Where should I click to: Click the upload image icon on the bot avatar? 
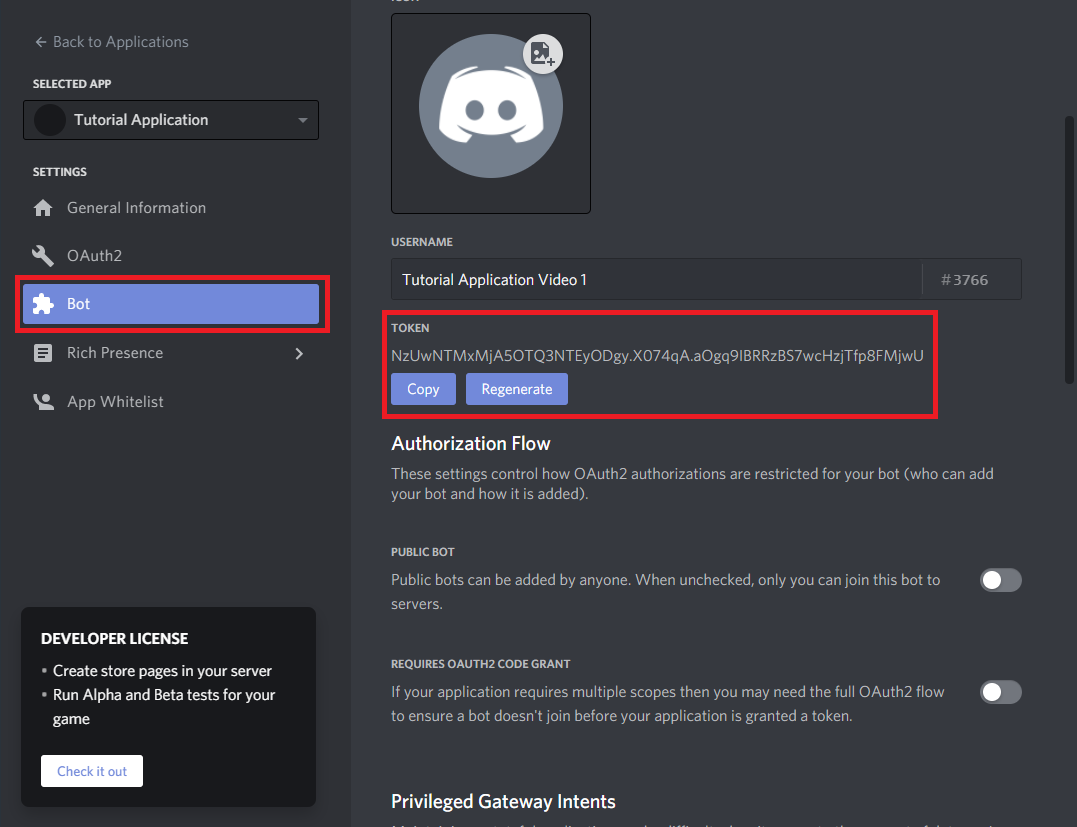coord(543,54)
